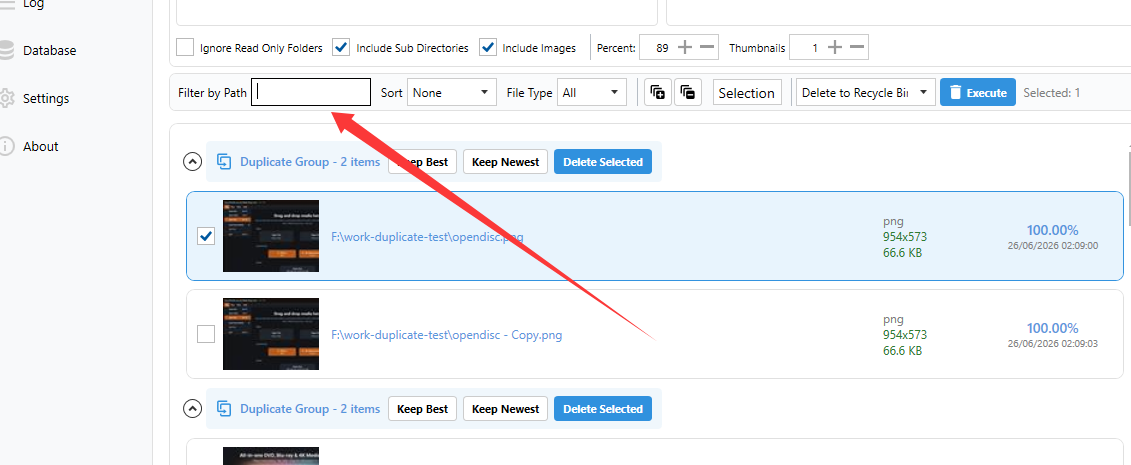Open the Sort dropdown showing None

click(452, 92)
